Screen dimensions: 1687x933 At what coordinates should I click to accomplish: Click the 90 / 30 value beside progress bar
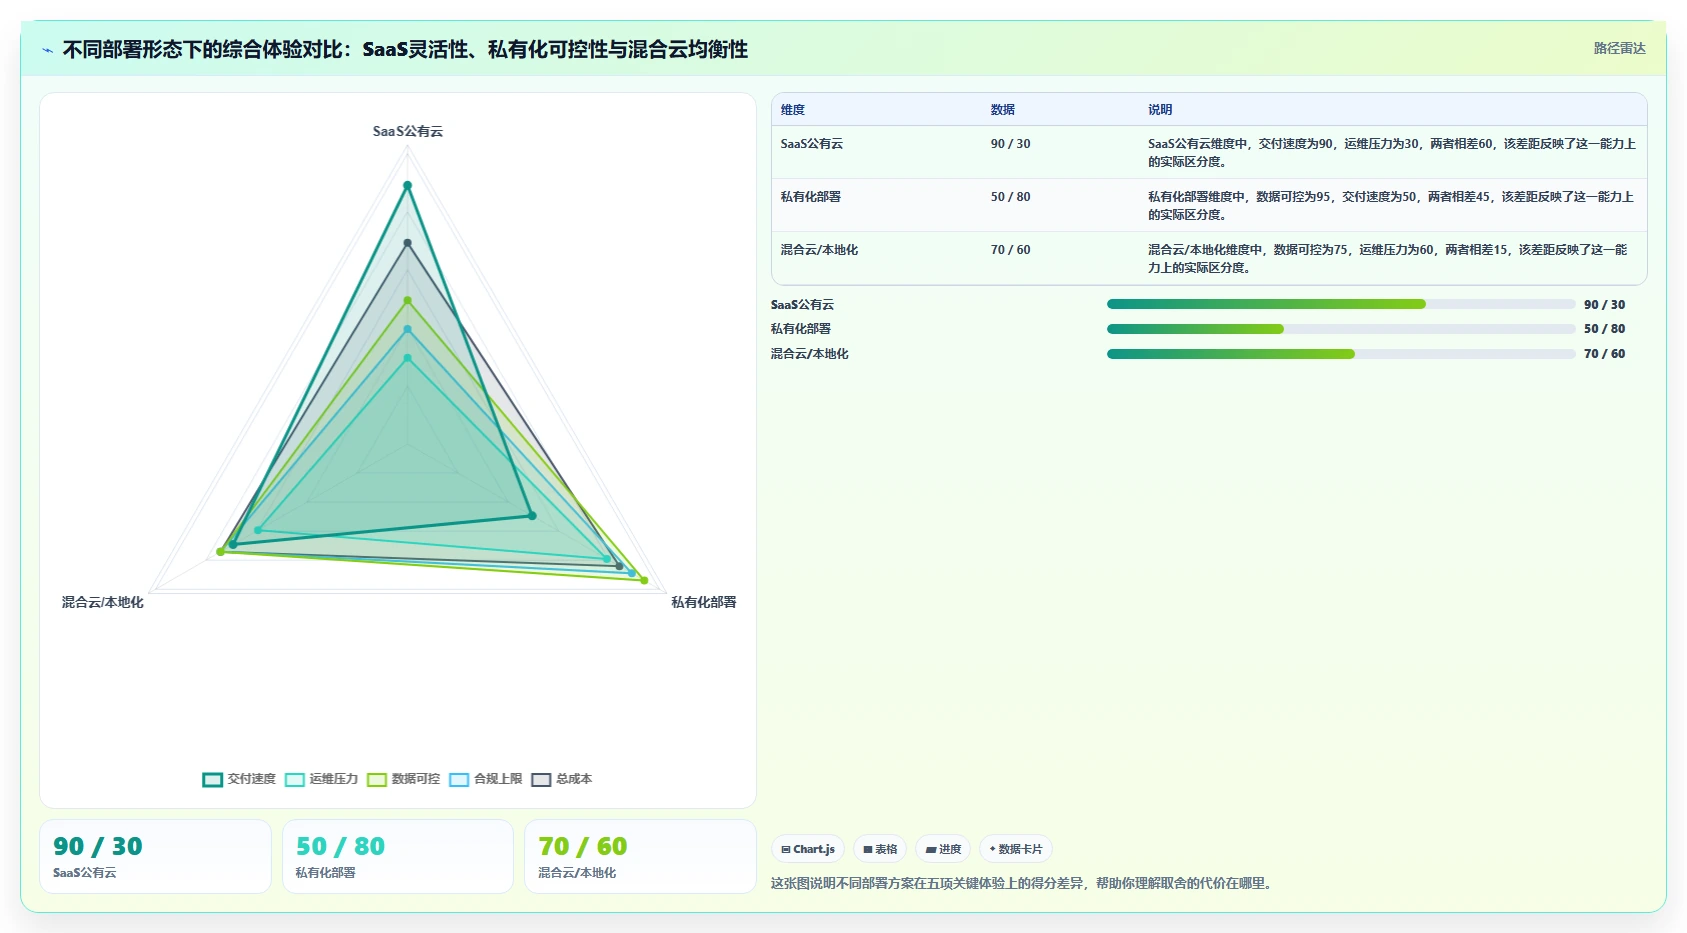coord(1604,305)
